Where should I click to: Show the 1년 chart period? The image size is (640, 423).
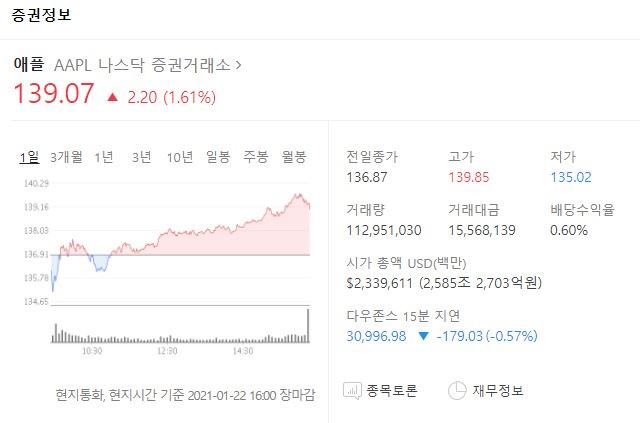[104, 157]
